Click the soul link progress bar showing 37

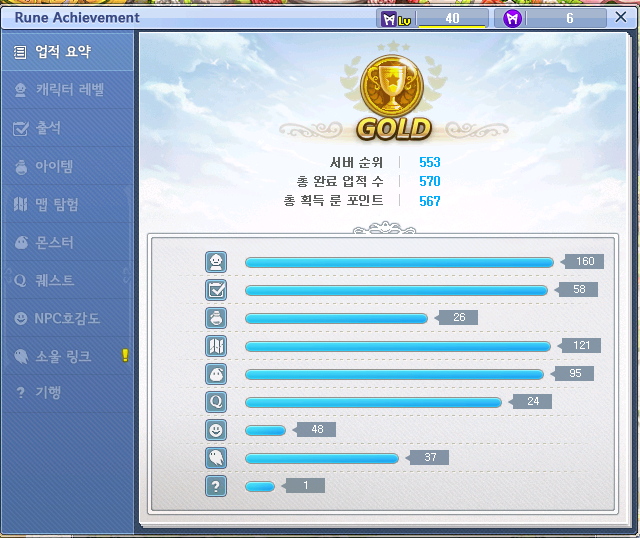pos(322,458)
